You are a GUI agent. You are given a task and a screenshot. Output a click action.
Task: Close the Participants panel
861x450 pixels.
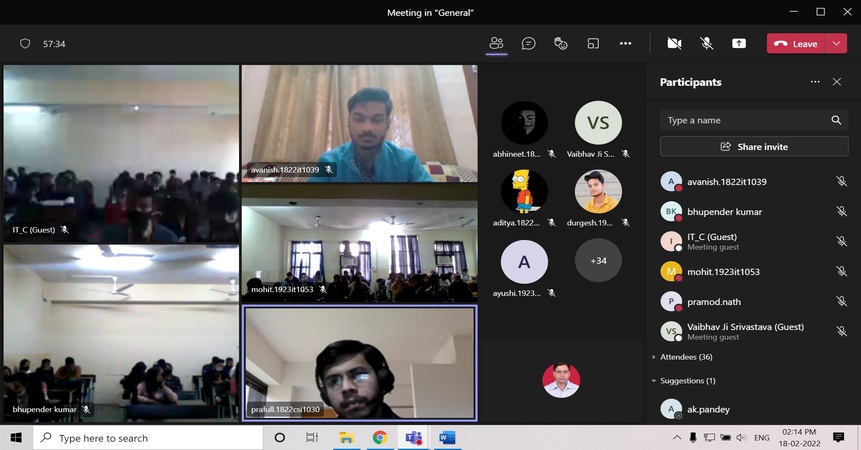point(837,82)
